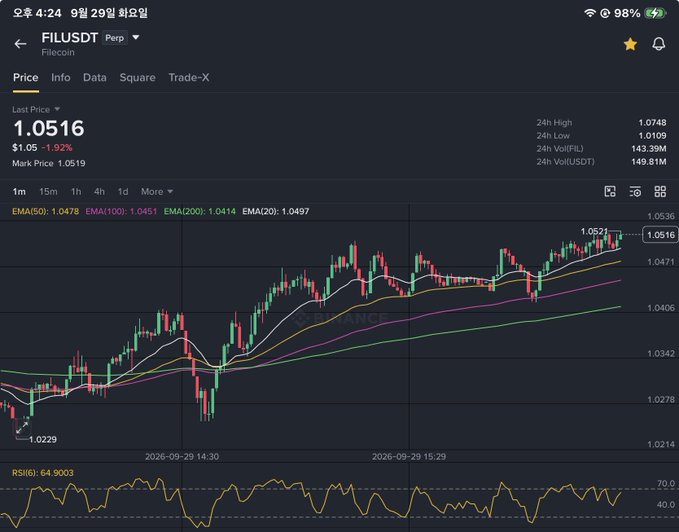Screen dimensions: 679x532
Task: Expand chart with the fullscreen arrows icon
Action: coord(22,427)
